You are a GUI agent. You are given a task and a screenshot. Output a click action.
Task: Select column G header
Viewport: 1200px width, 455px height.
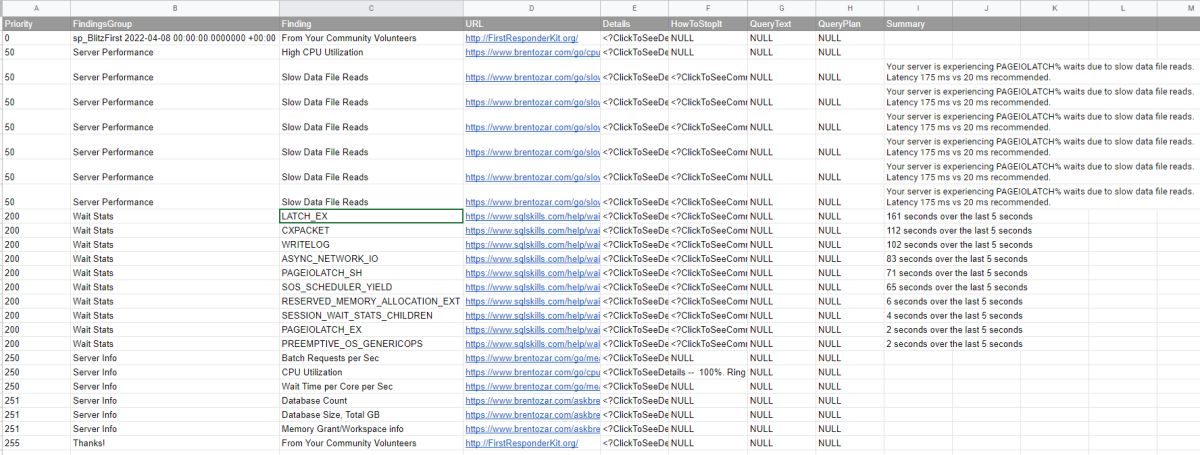[x=781, y=8]
